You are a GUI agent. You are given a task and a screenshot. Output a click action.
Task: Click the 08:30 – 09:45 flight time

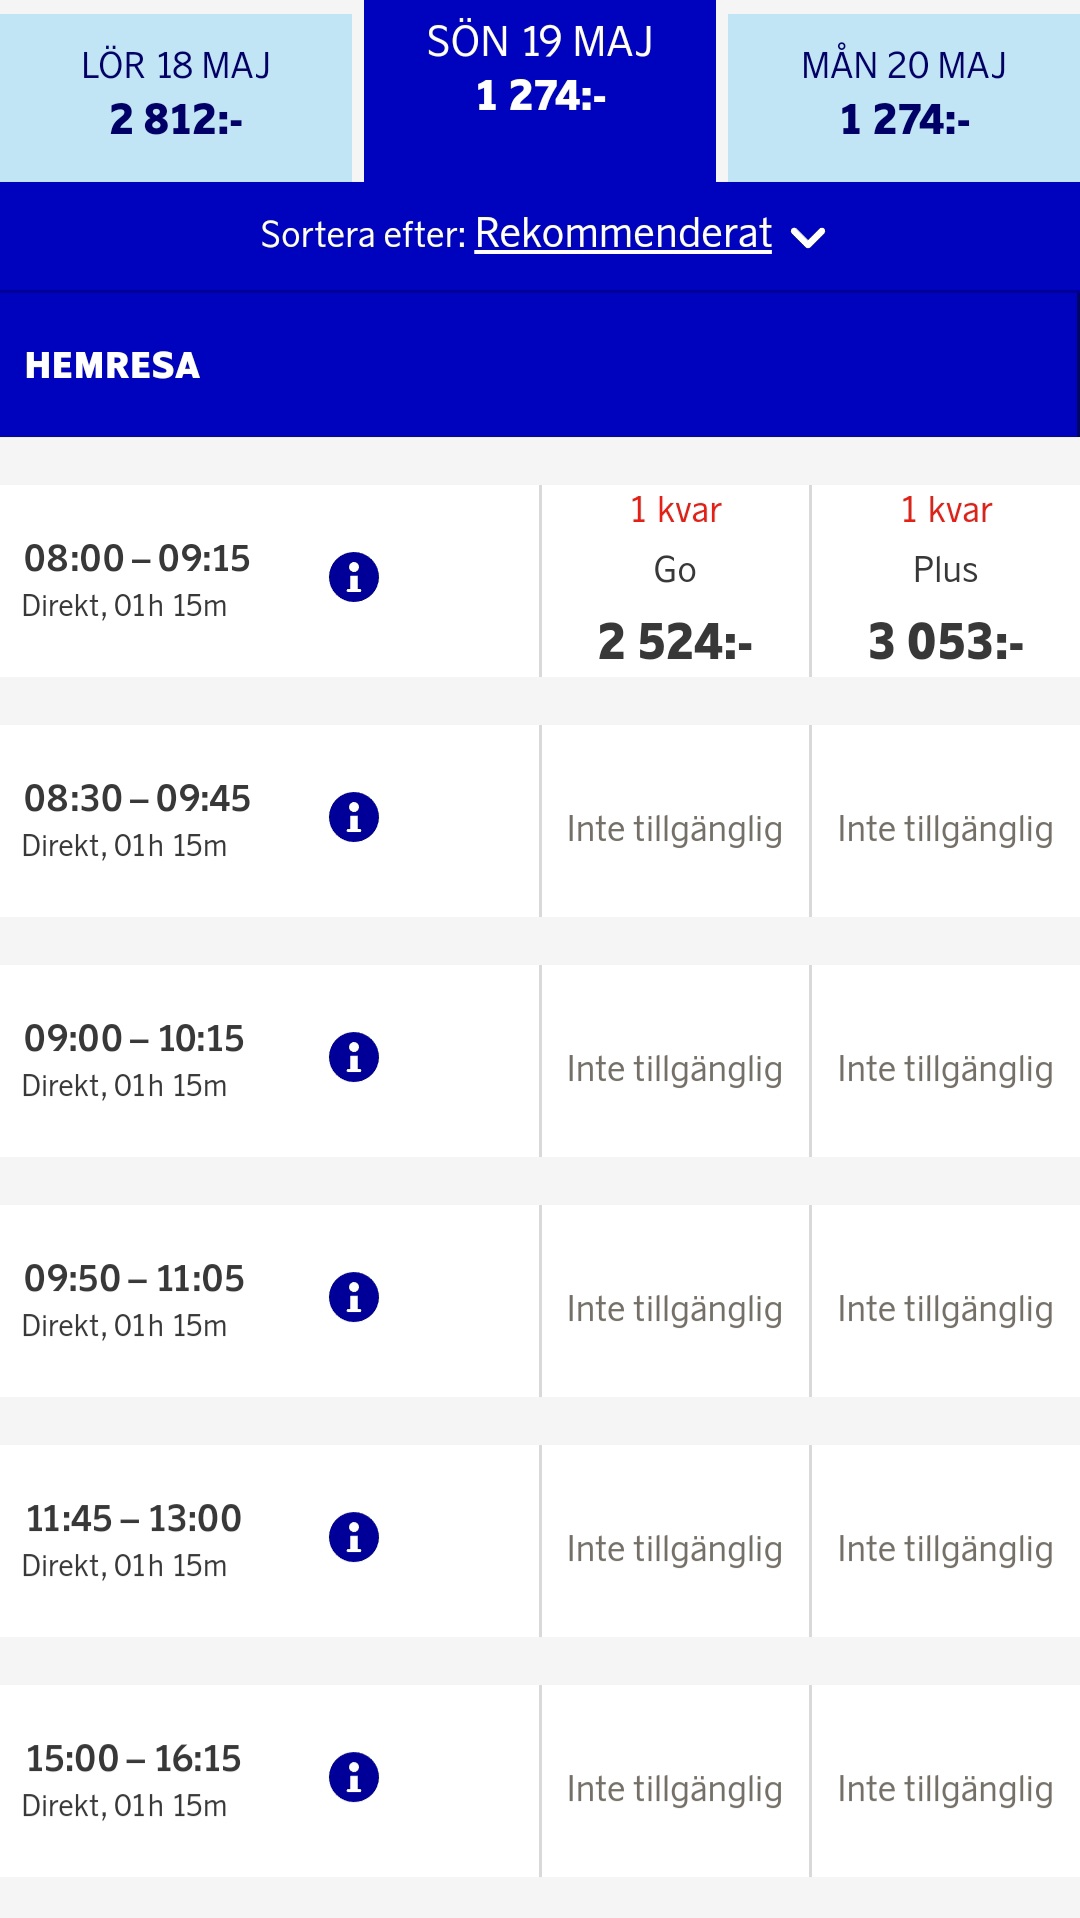[x=137, y=799]
